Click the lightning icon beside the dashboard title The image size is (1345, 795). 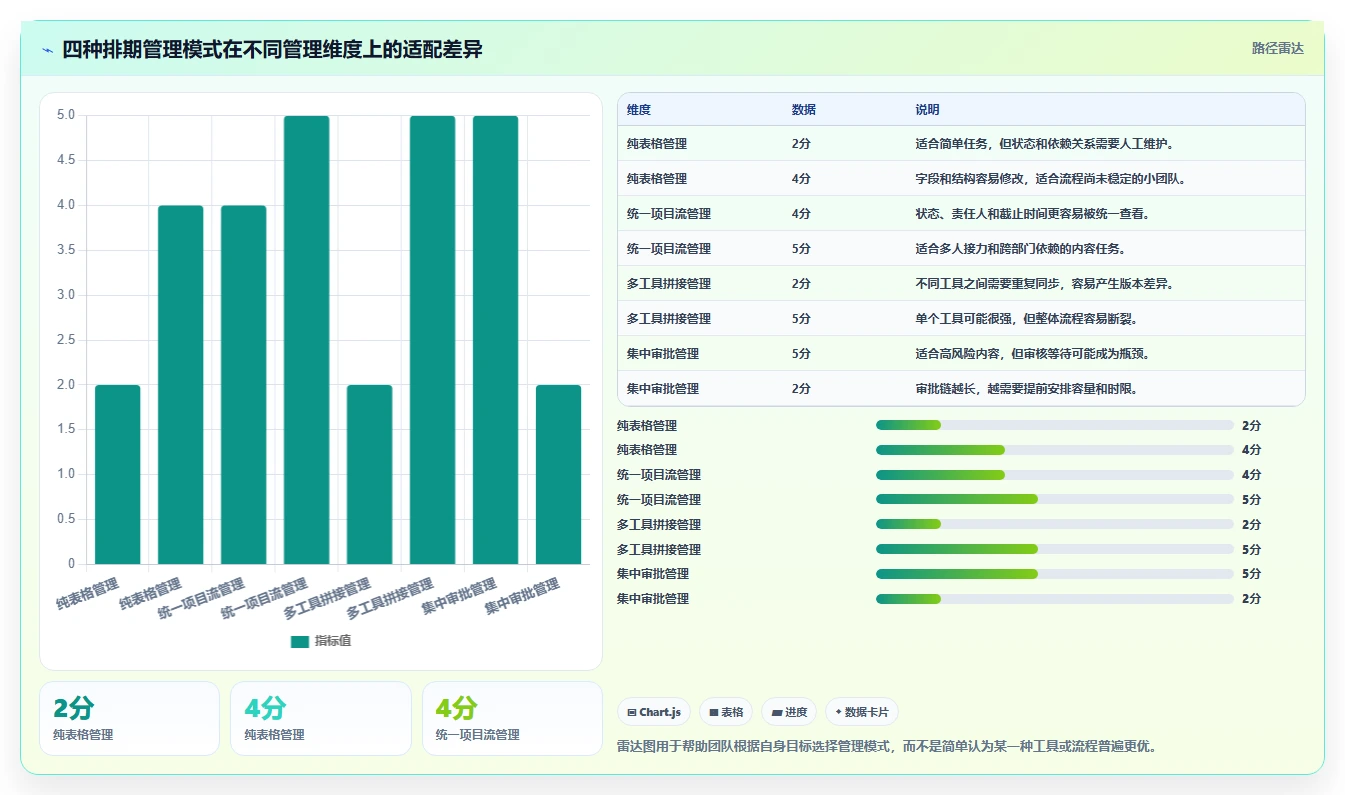[47, 49]
